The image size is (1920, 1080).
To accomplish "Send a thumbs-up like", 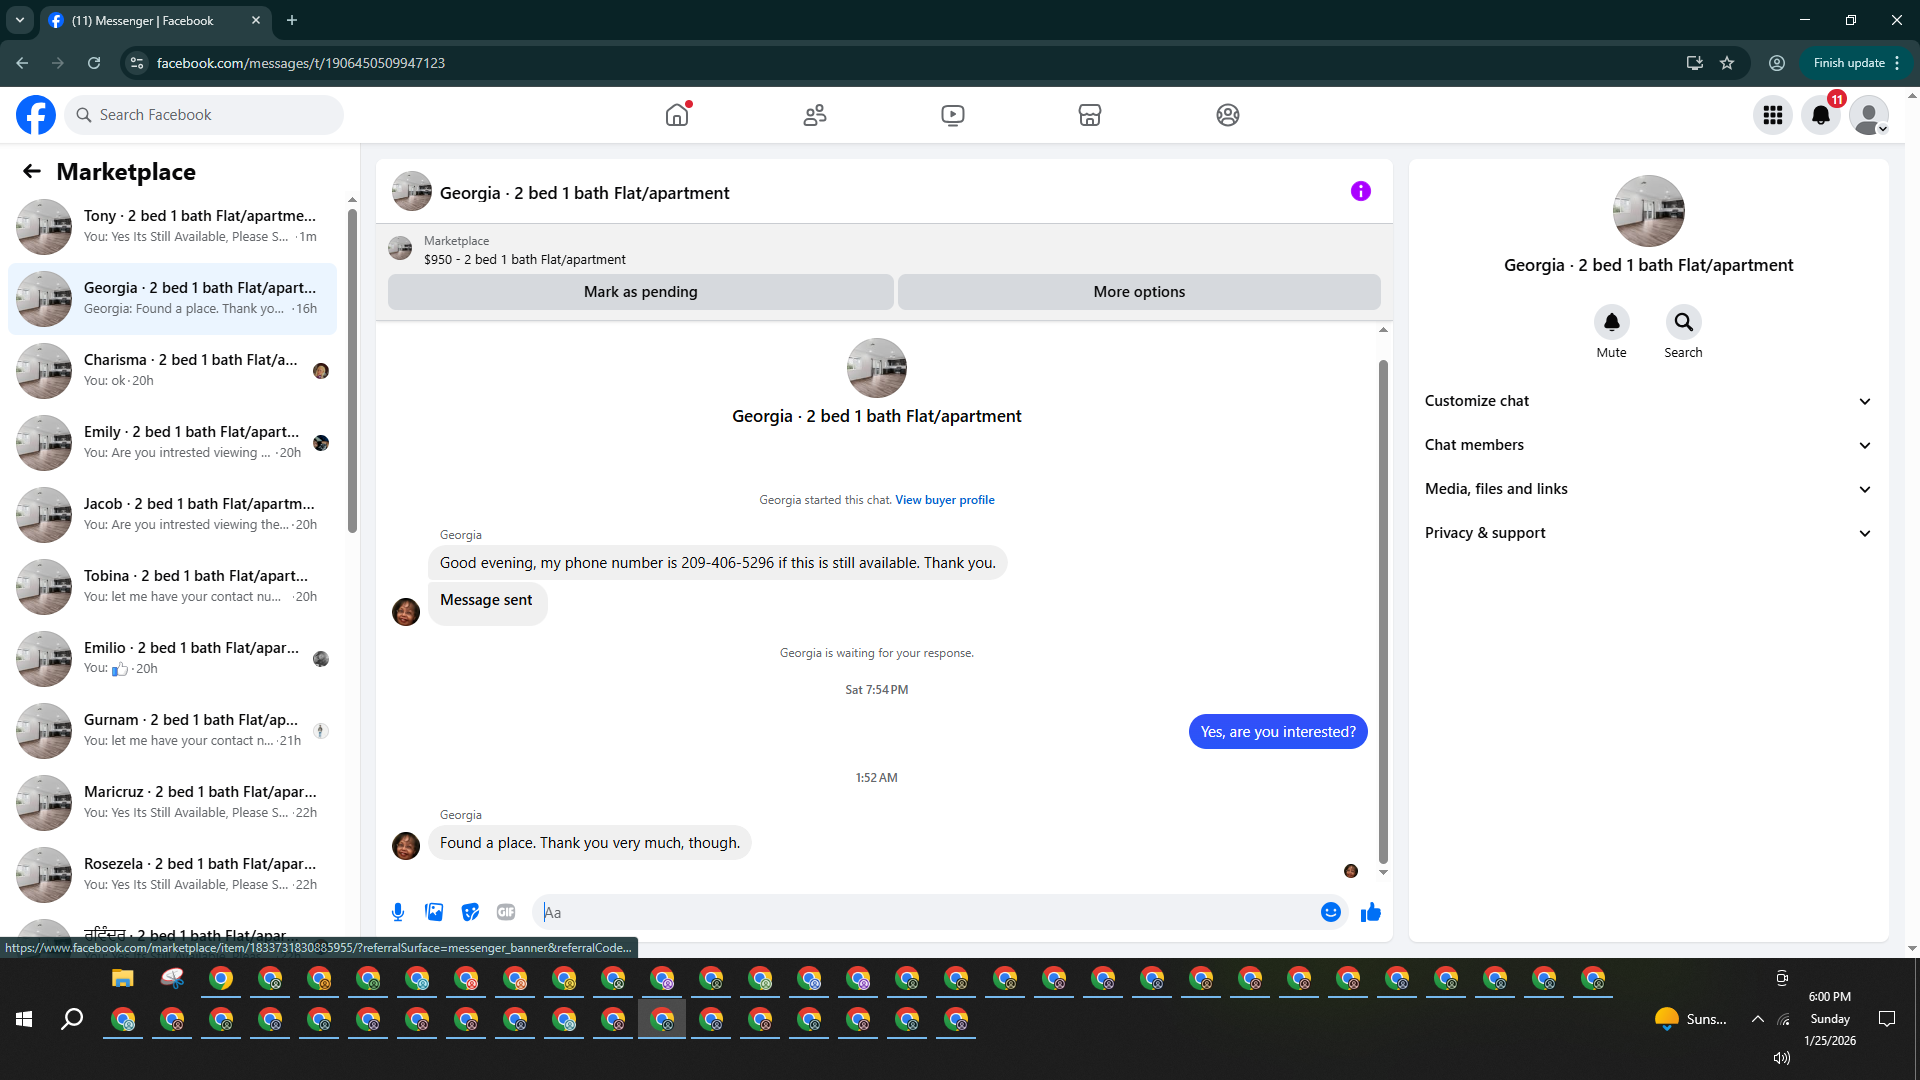I will pos(1371,912).
